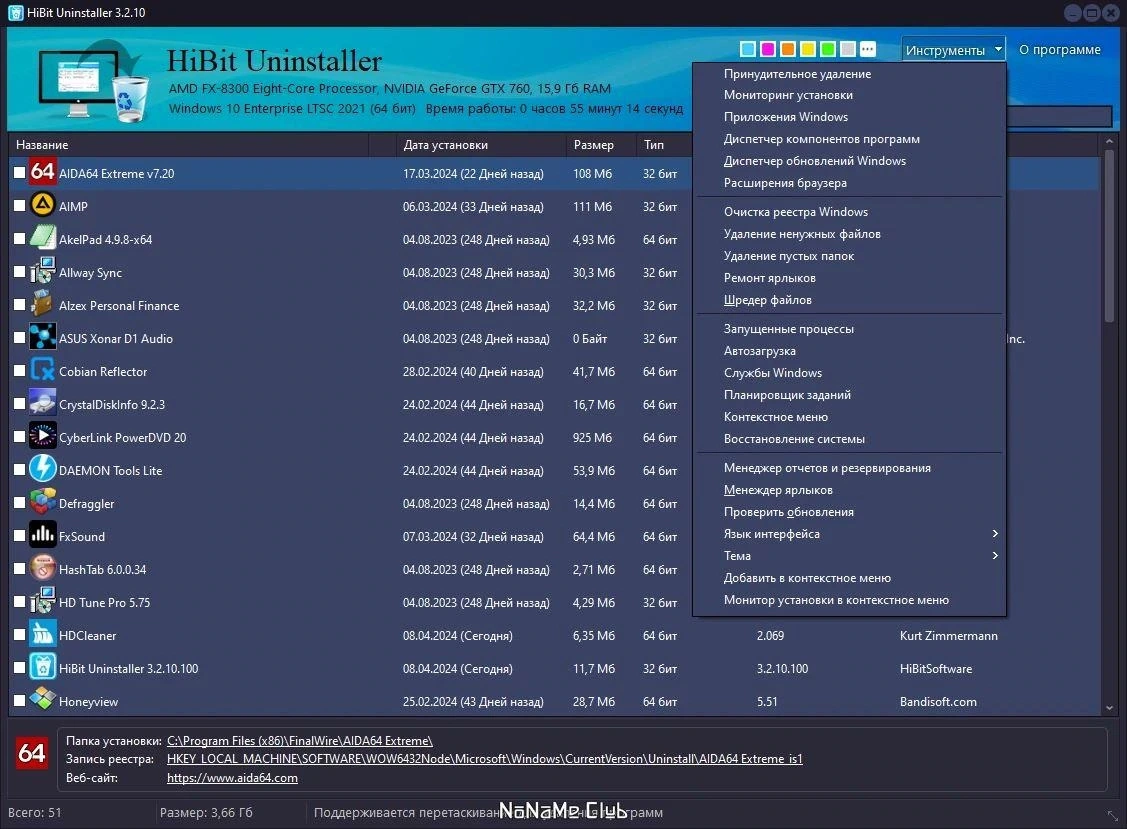Click the Defraggler icon
The image size is (1127, 829).
(42, 503)
